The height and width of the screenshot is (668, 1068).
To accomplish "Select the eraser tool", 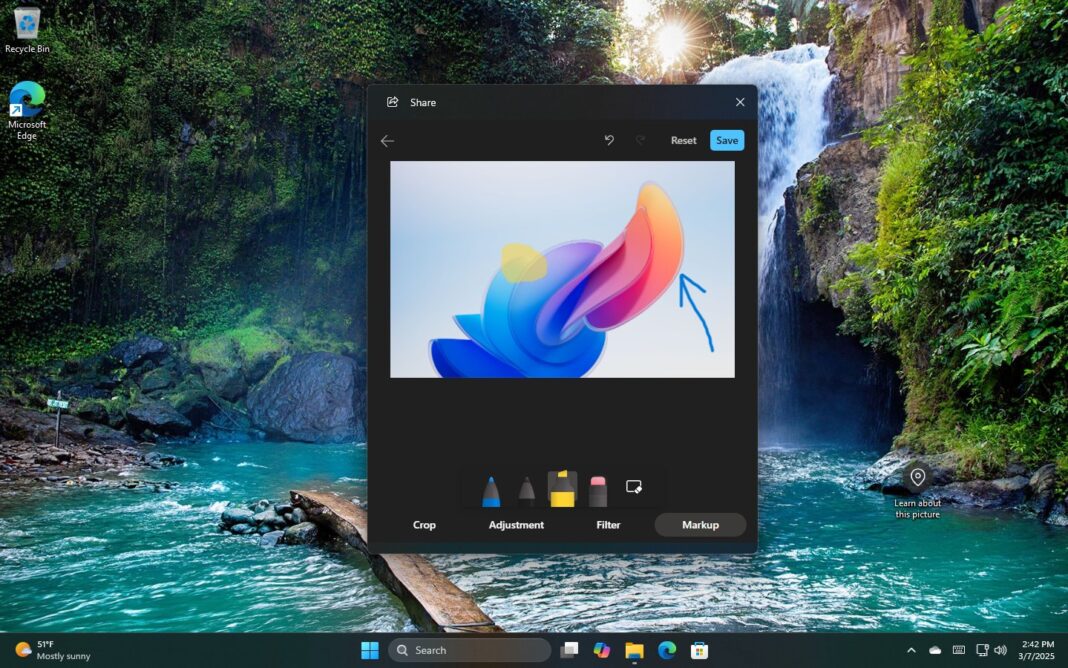I will pyautogui.click(x=599, y=488).
